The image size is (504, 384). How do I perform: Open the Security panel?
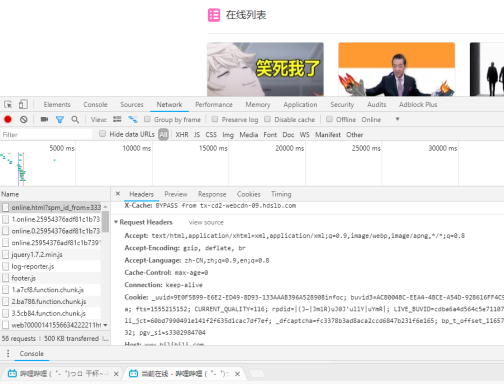342,105
